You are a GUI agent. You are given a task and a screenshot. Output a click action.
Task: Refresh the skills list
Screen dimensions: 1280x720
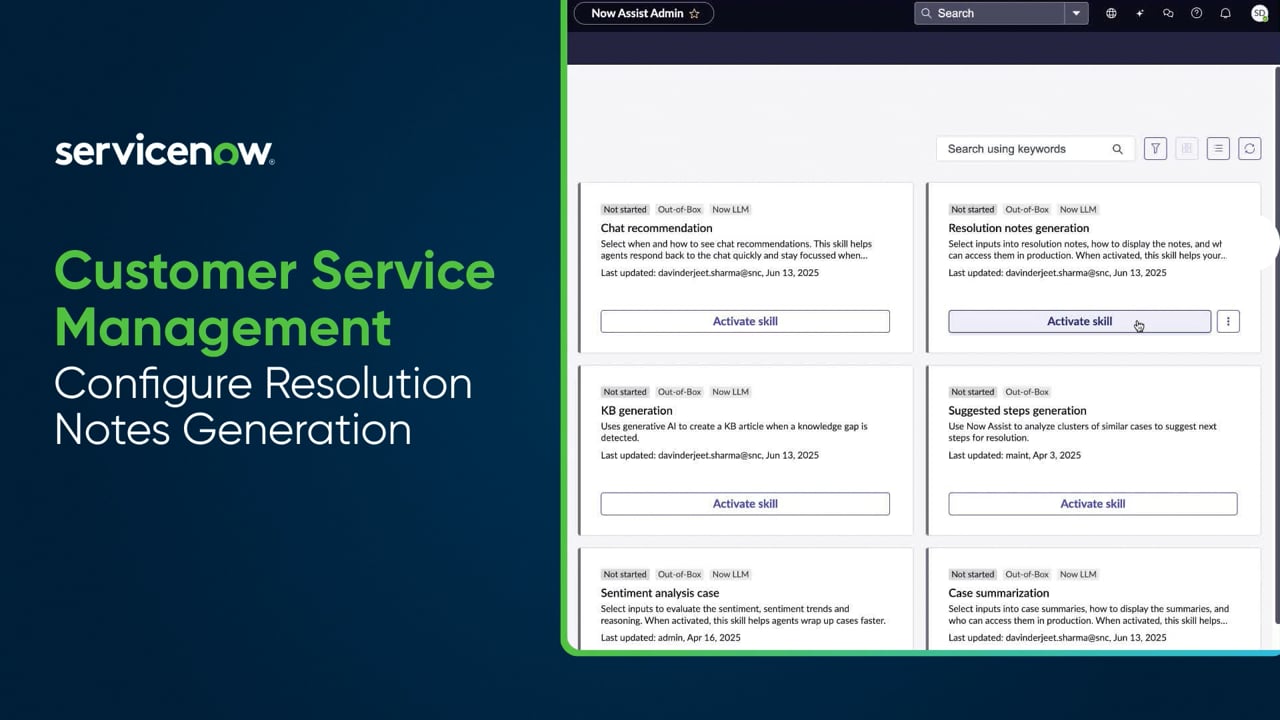(x=1249, y=148)
